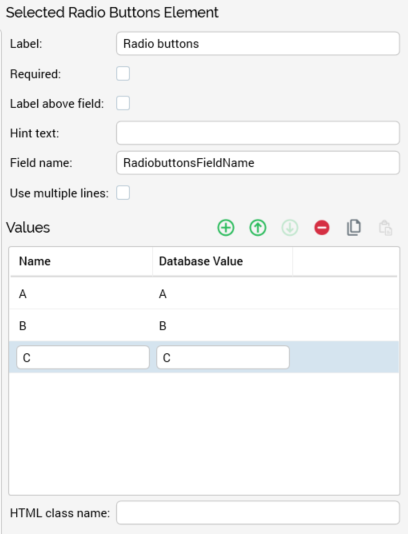Click the greyed paste clipboard icon
408x534 pixels.
click(386, 228)
